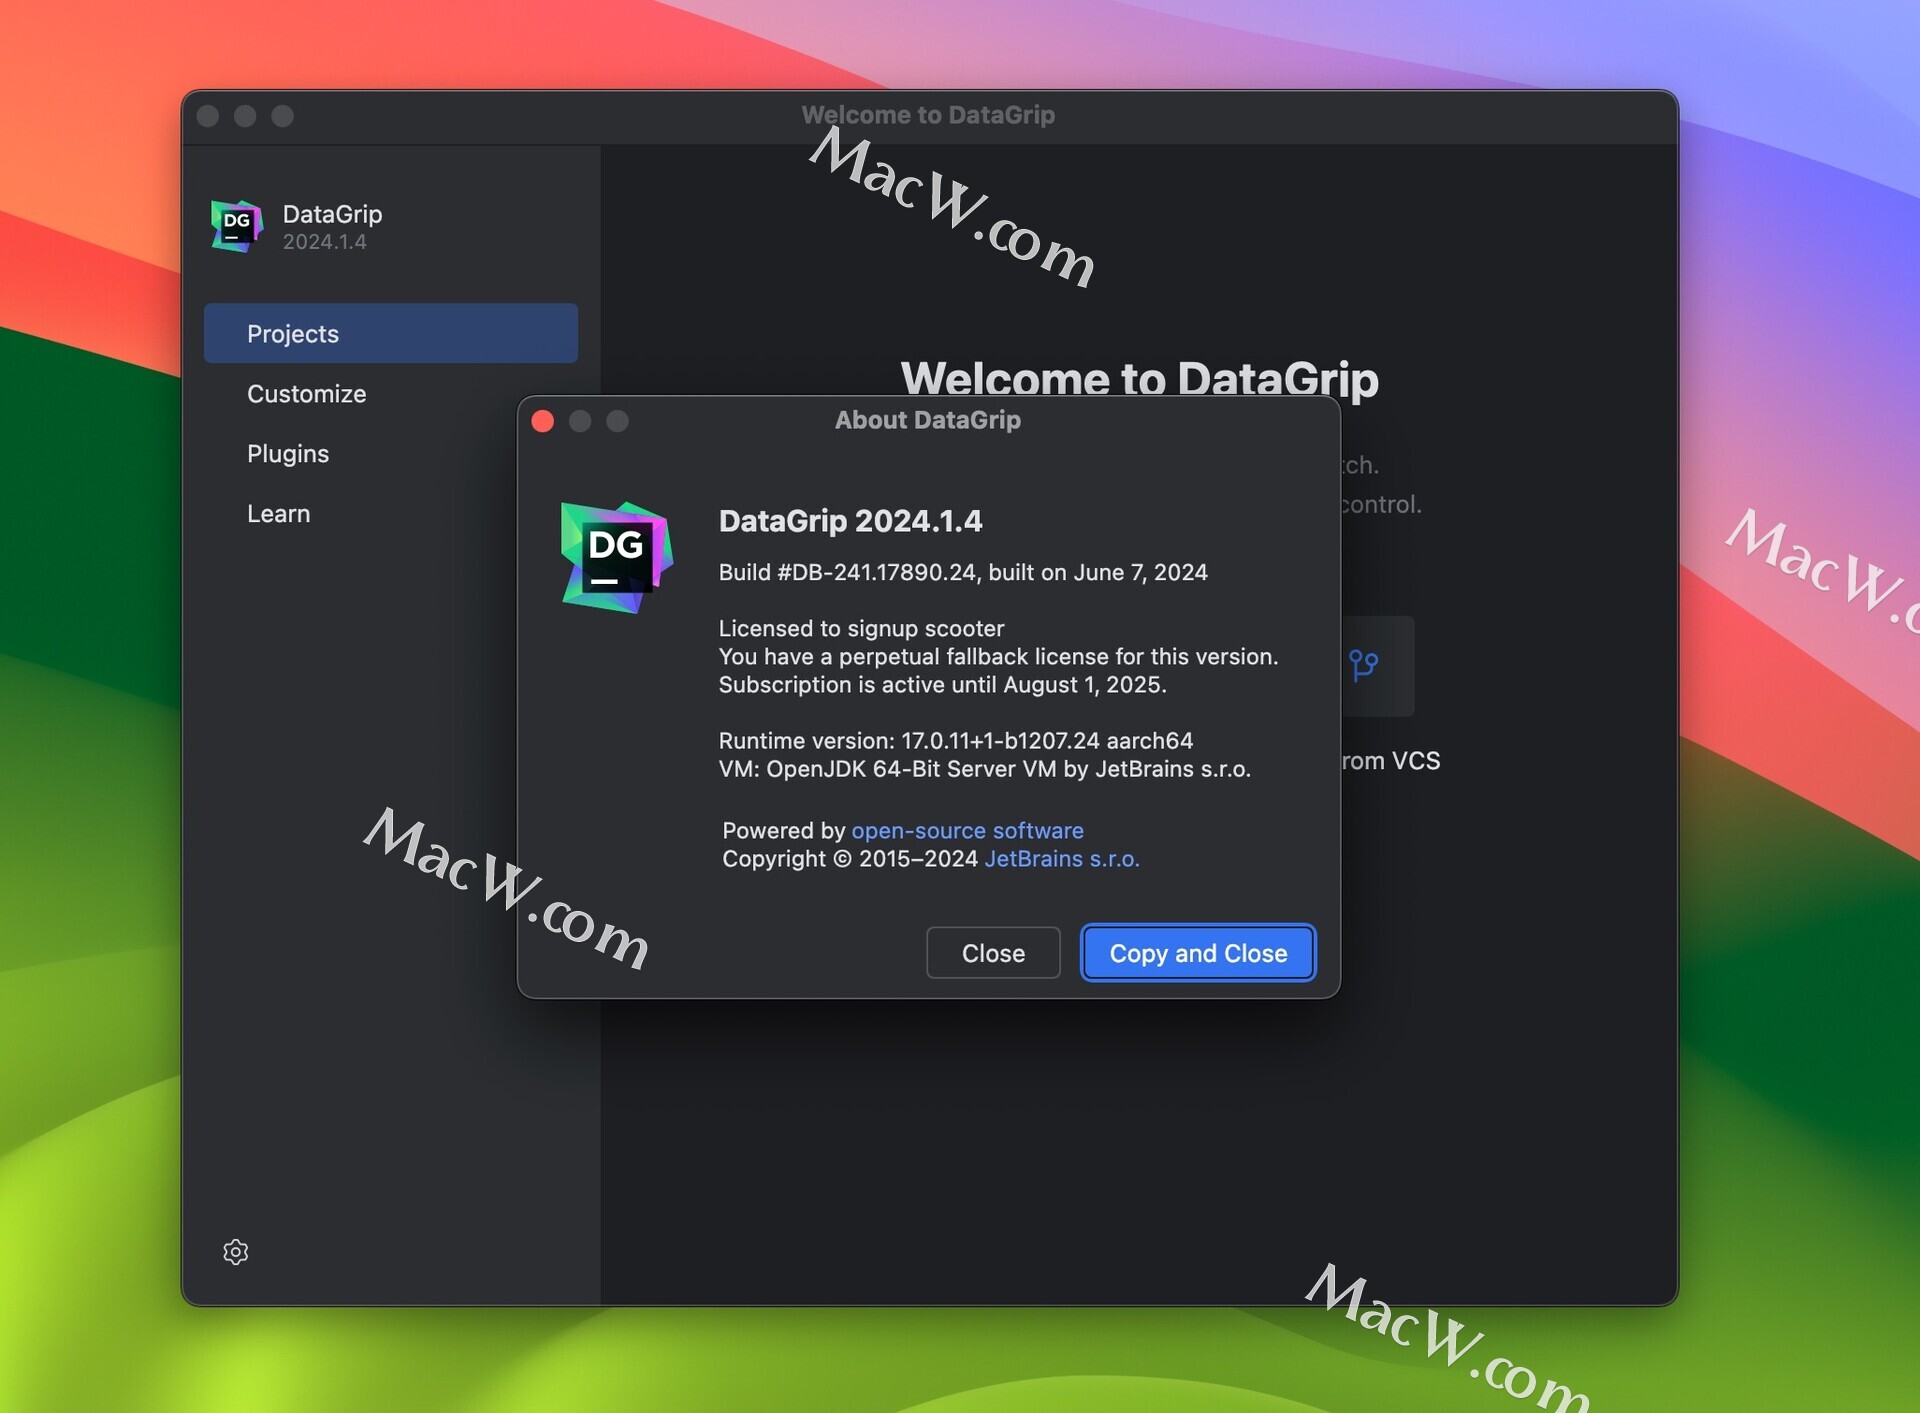Viewport: 1920px width, 1413px height.
Task: Click the Build #DB-241.17890.24 line
Action: click(963, 572)
